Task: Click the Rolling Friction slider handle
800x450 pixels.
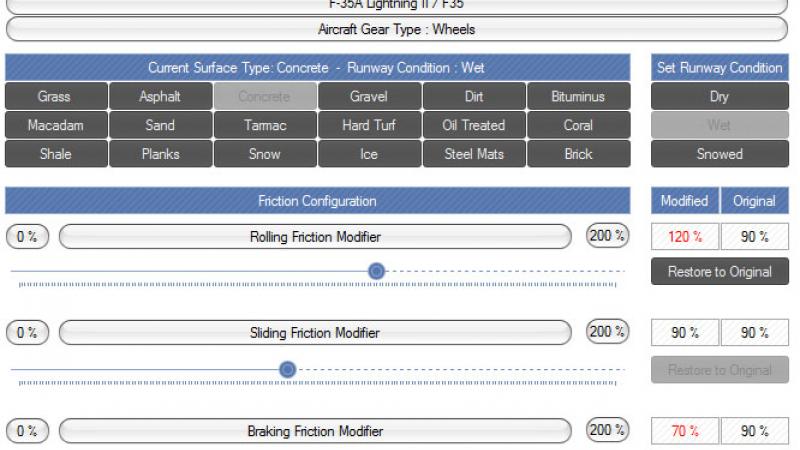Action: coord(377,271)
